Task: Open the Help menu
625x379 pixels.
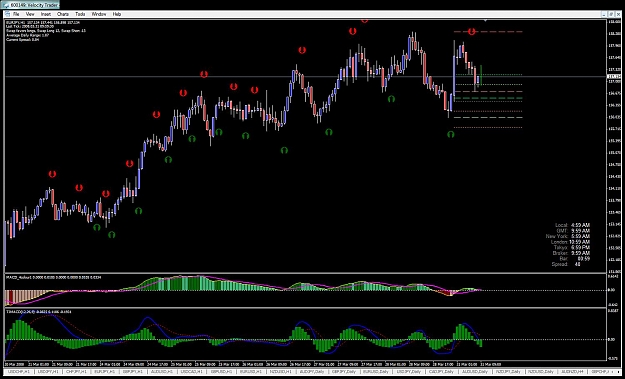Action: tap(116, 14)
